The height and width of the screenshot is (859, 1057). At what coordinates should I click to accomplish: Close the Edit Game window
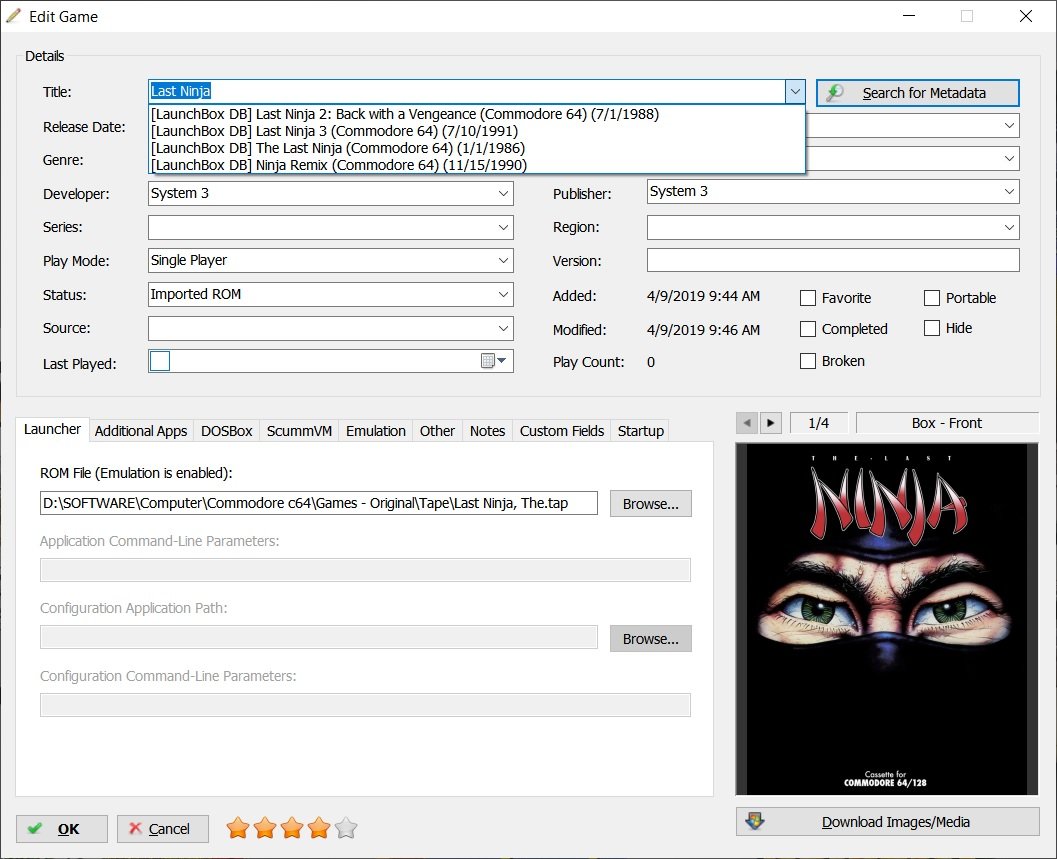[x=1025, y=16]
